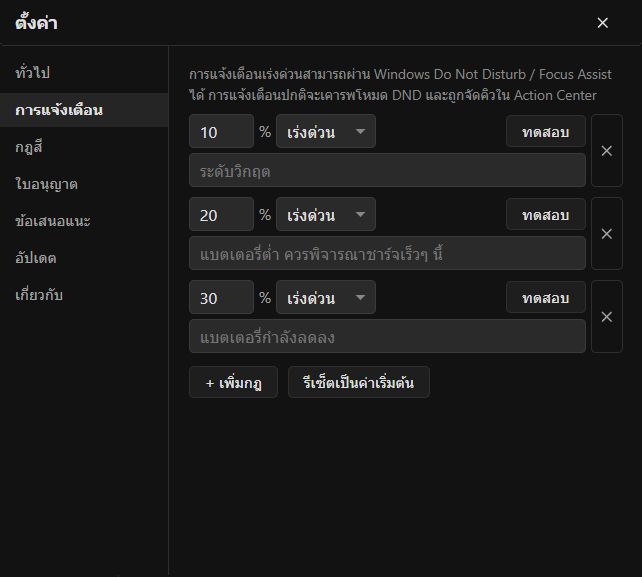Open the อัปเดต section
Image resolution: width=642 pixels, height=577 pixels.
(84, 258)
